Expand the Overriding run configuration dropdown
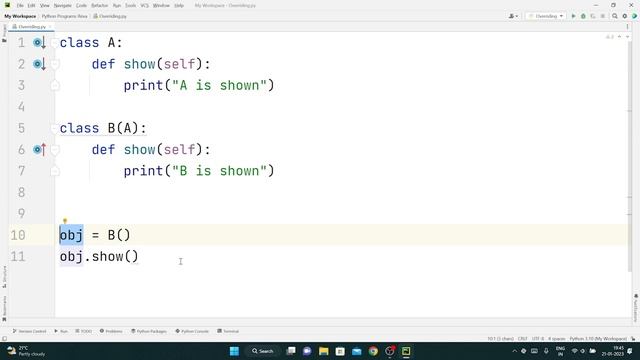Viewport: 640px width, 360px height. [546, 16]
